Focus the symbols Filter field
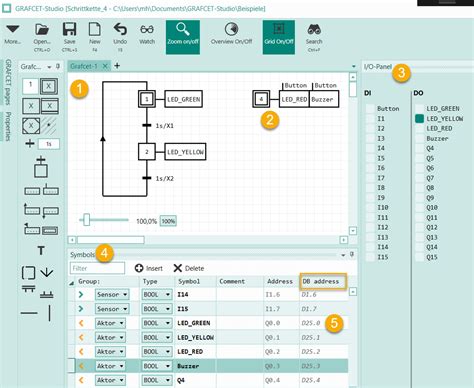The width and height of the screenshot is (474, 388). pos(97,268)
